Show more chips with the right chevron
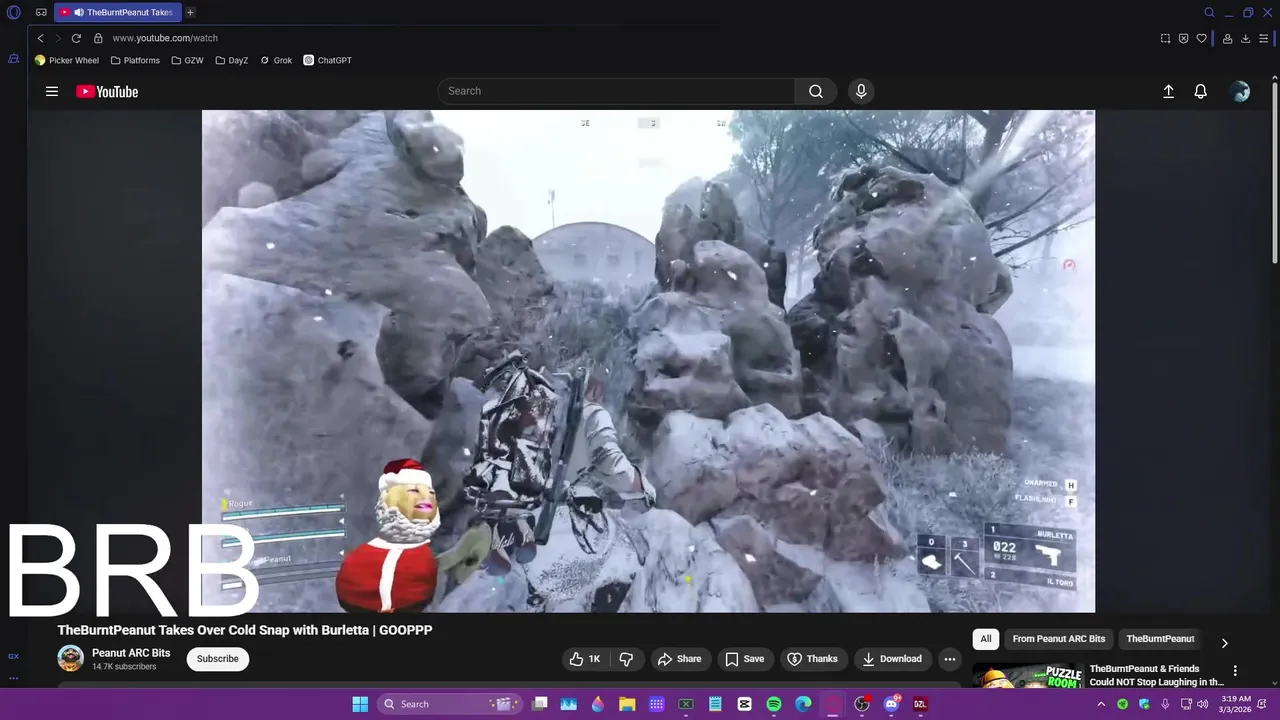 (1224, 643)
